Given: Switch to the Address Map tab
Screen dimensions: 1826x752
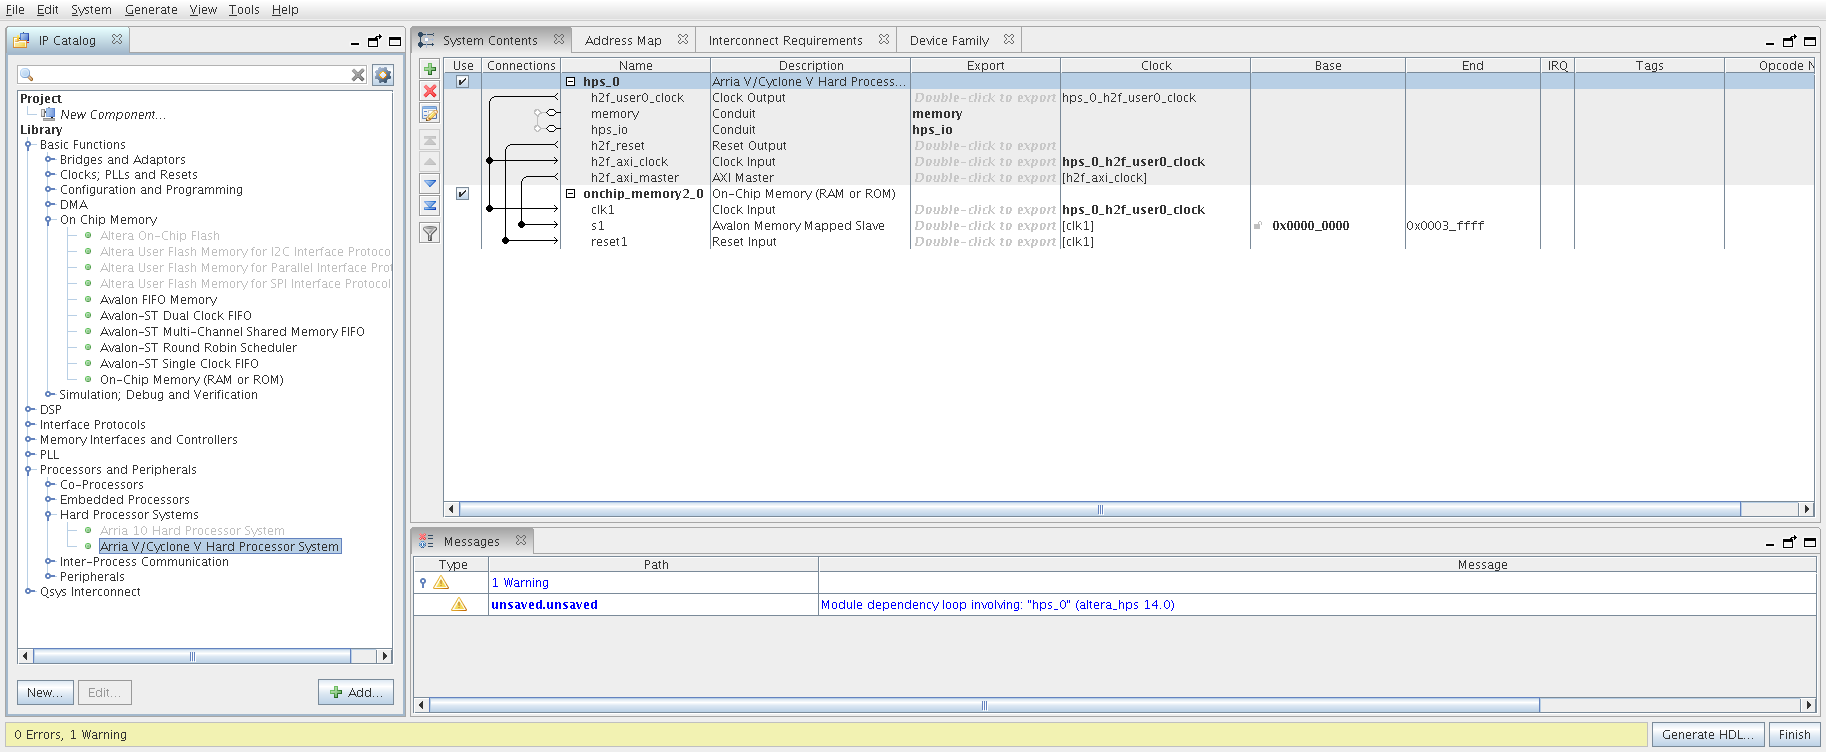Looking at the screenshot, I should (x=623, y=41).
